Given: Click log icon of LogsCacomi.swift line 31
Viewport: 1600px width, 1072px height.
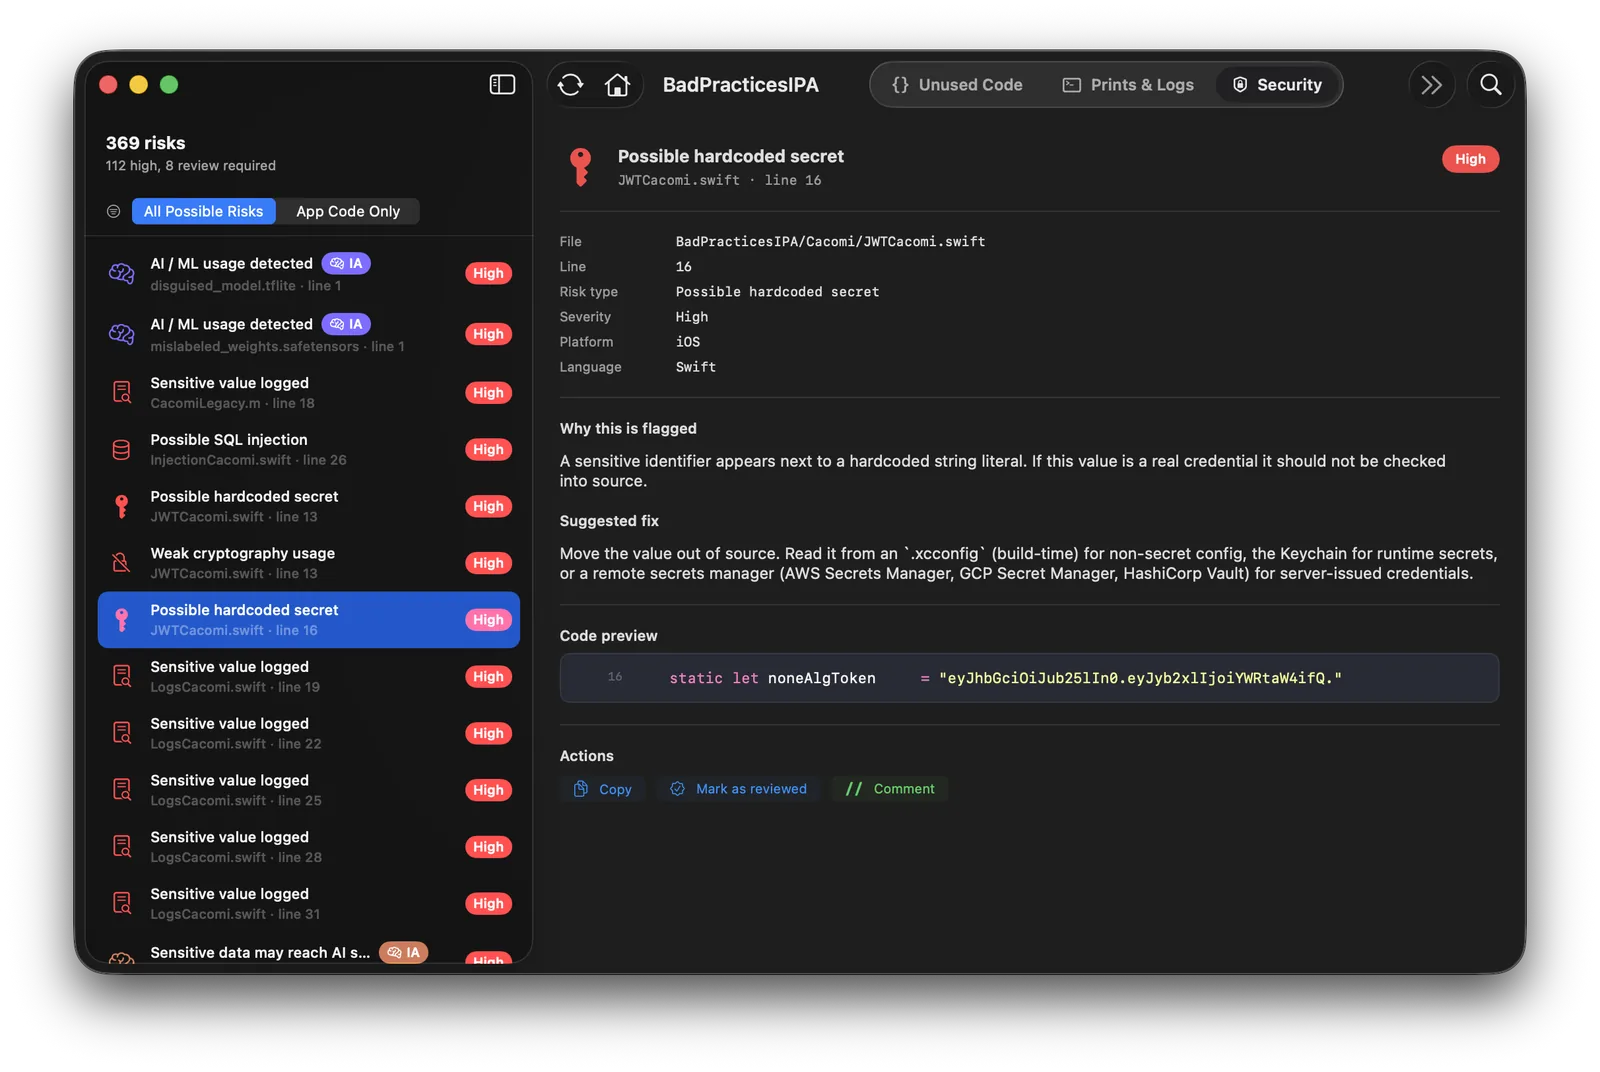Looking at the screenshot, I should coord(121,903).
